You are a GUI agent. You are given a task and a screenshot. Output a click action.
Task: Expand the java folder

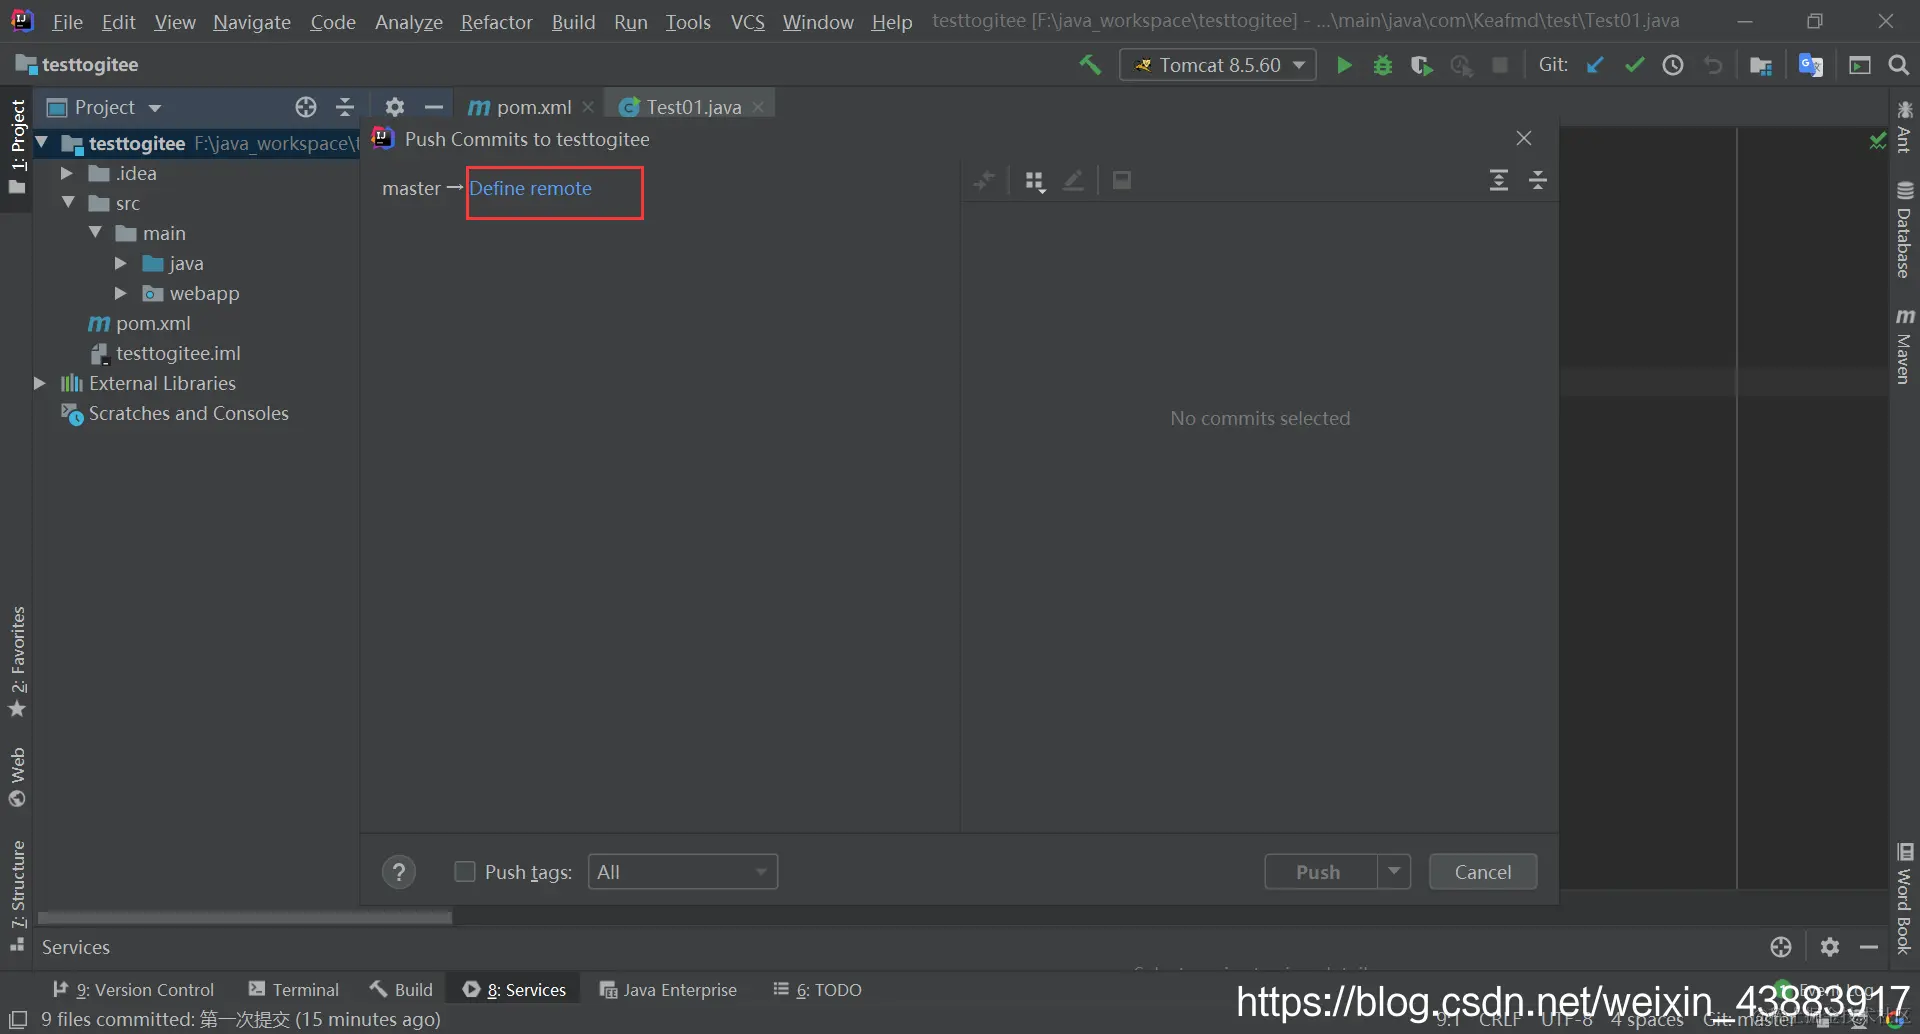click(x=121, y=263)
